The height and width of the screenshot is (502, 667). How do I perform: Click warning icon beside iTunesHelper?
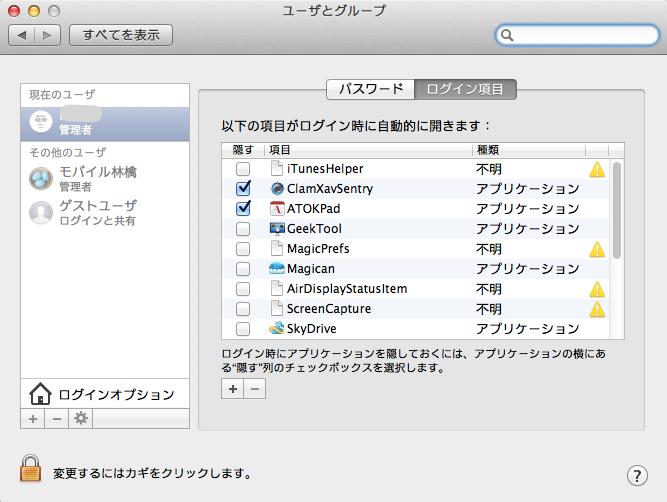(597, 169)
